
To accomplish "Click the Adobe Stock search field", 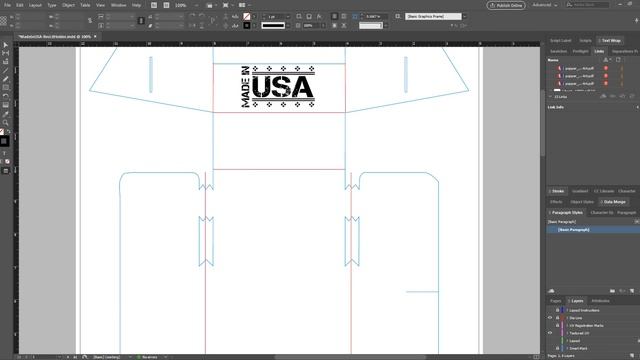I will (x=588, y=5).
